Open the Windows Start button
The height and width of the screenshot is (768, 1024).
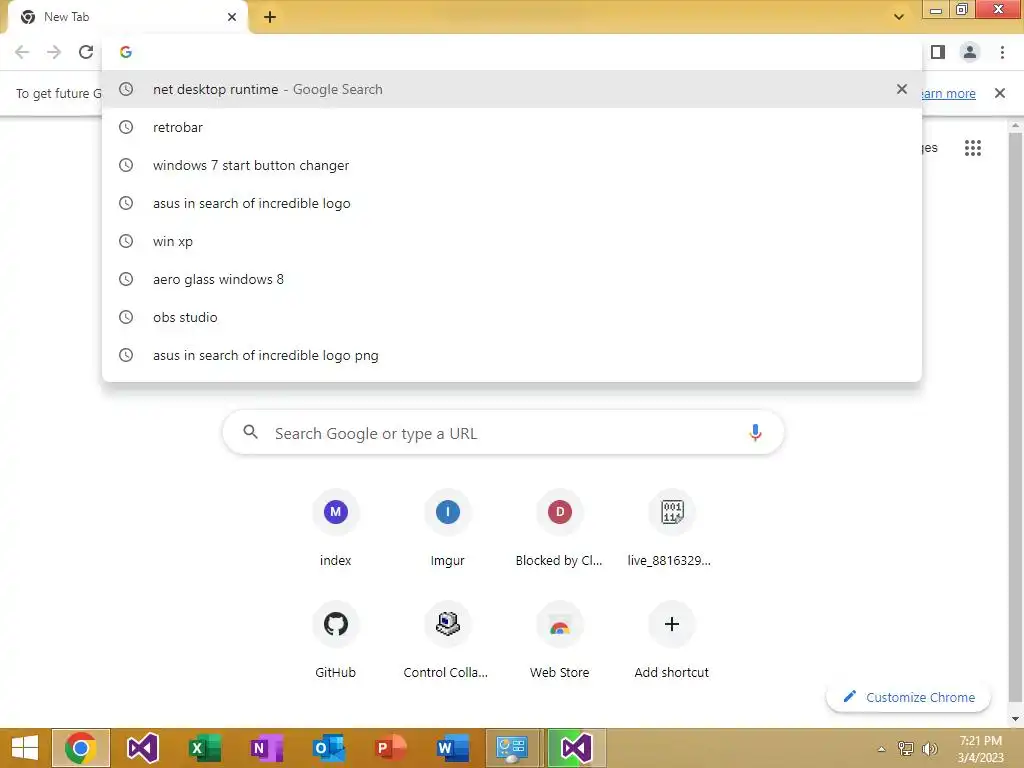(x=25, y=748)
